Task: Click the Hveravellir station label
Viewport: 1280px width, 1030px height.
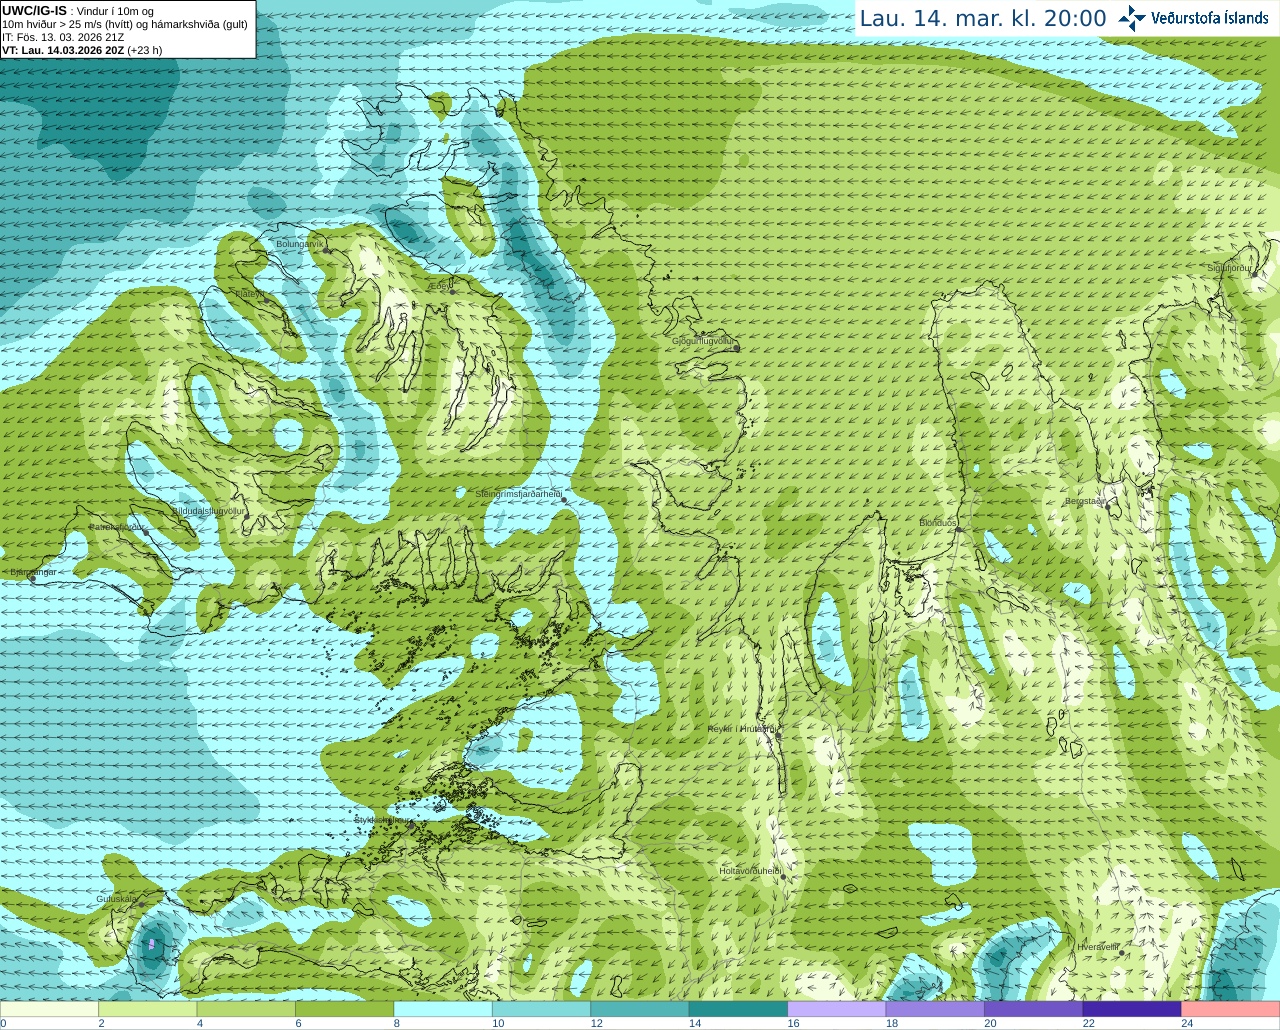Action: tap(1097, 946)
